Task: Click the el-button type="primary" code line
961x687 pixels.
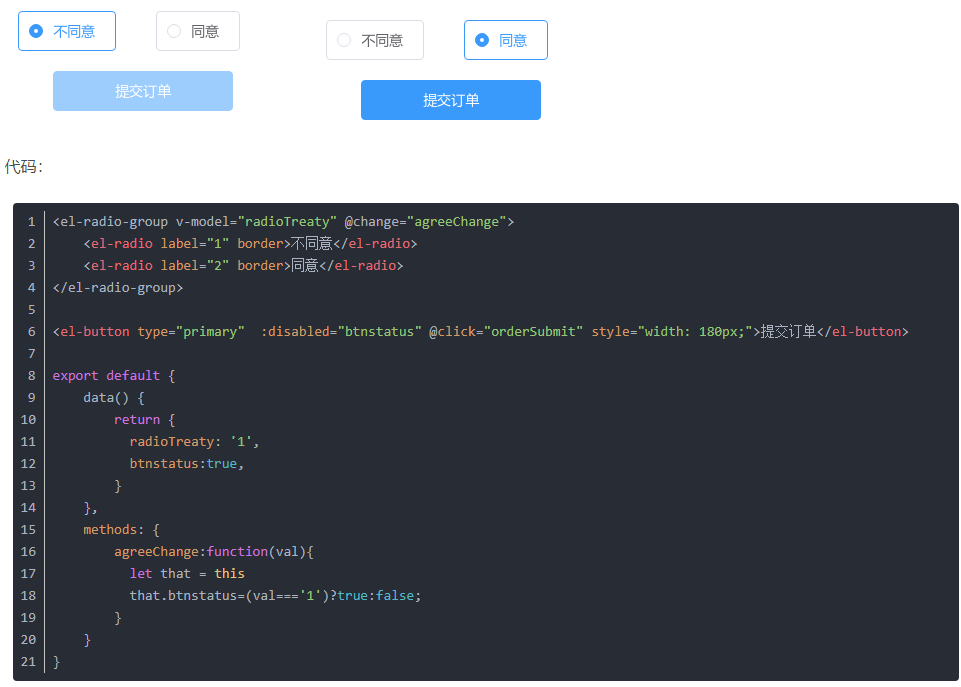Action: (x=480, y=332)
